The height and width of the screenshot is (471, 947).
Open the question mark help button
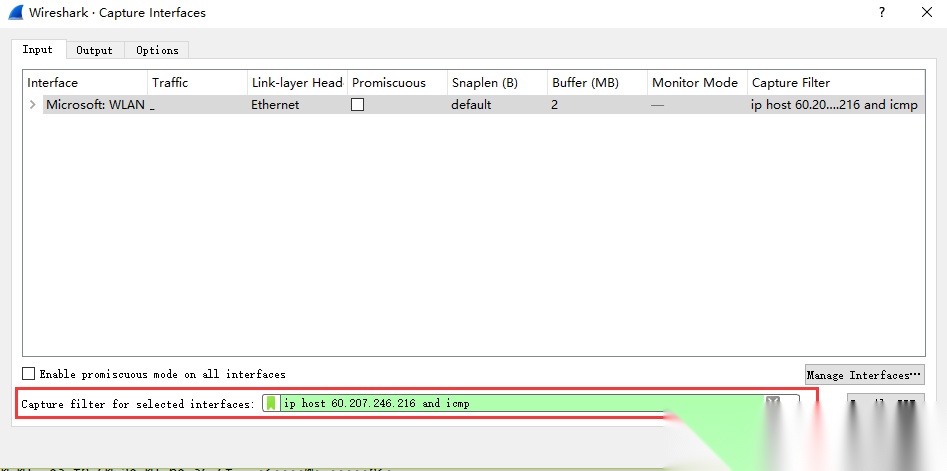point(882,12)
